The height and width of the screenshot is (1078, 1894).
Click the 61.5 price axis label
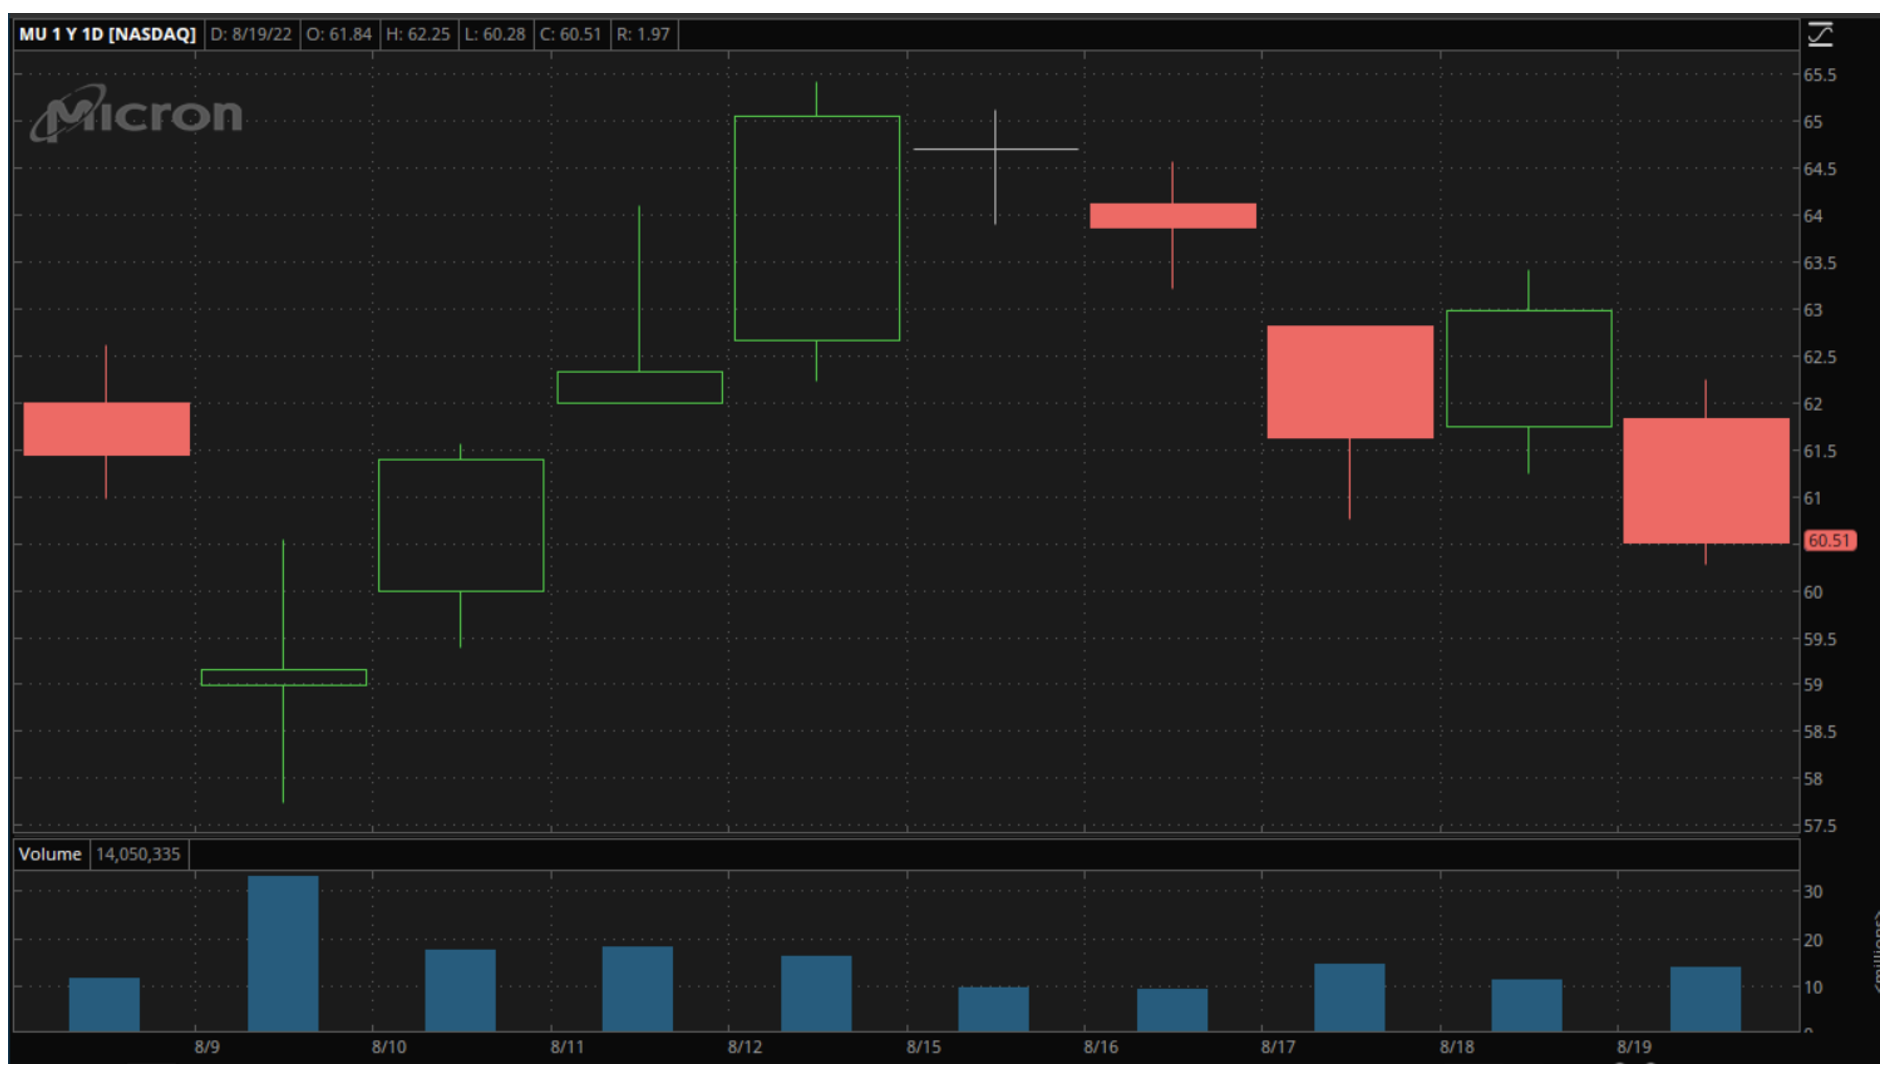click(x=1820, y=451)
